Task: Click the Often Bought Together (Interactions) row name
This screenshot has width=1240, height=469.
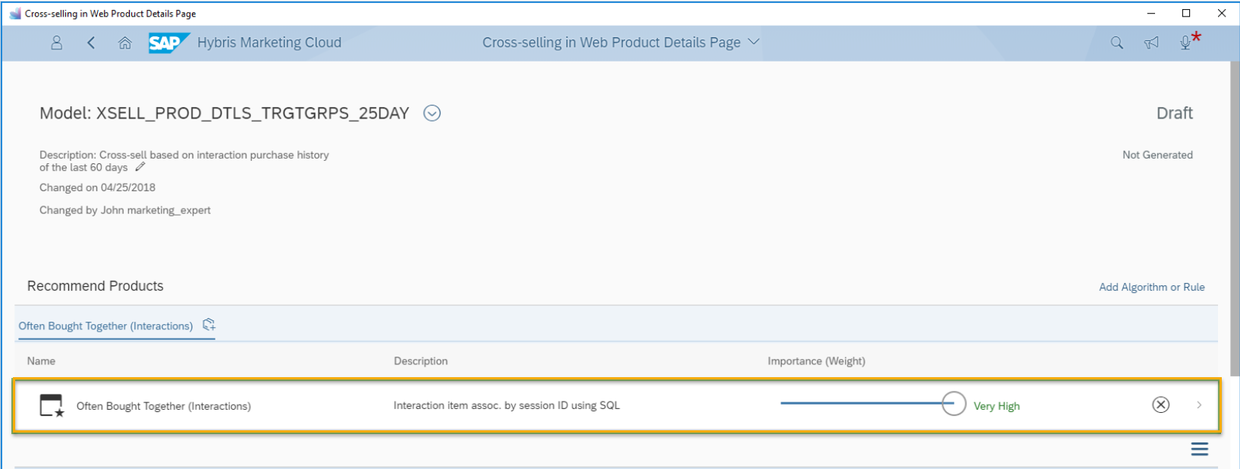Action: coord(164,406)
